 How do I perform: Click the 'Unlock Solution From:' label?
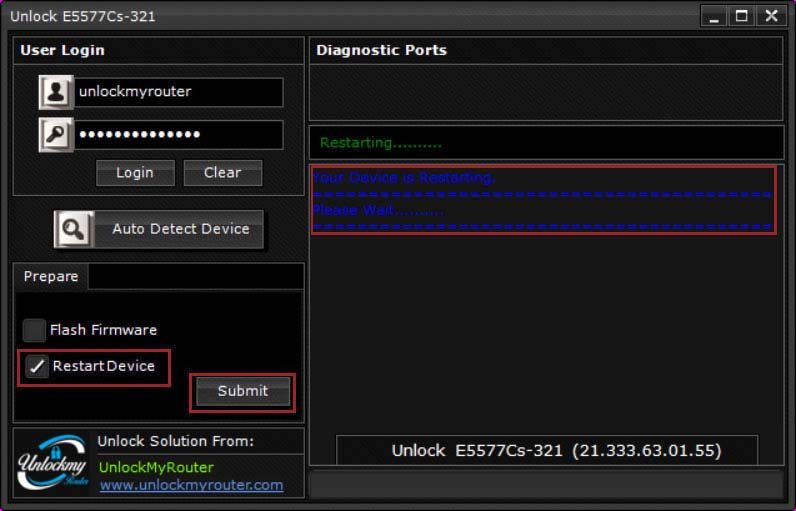point(176,441)
